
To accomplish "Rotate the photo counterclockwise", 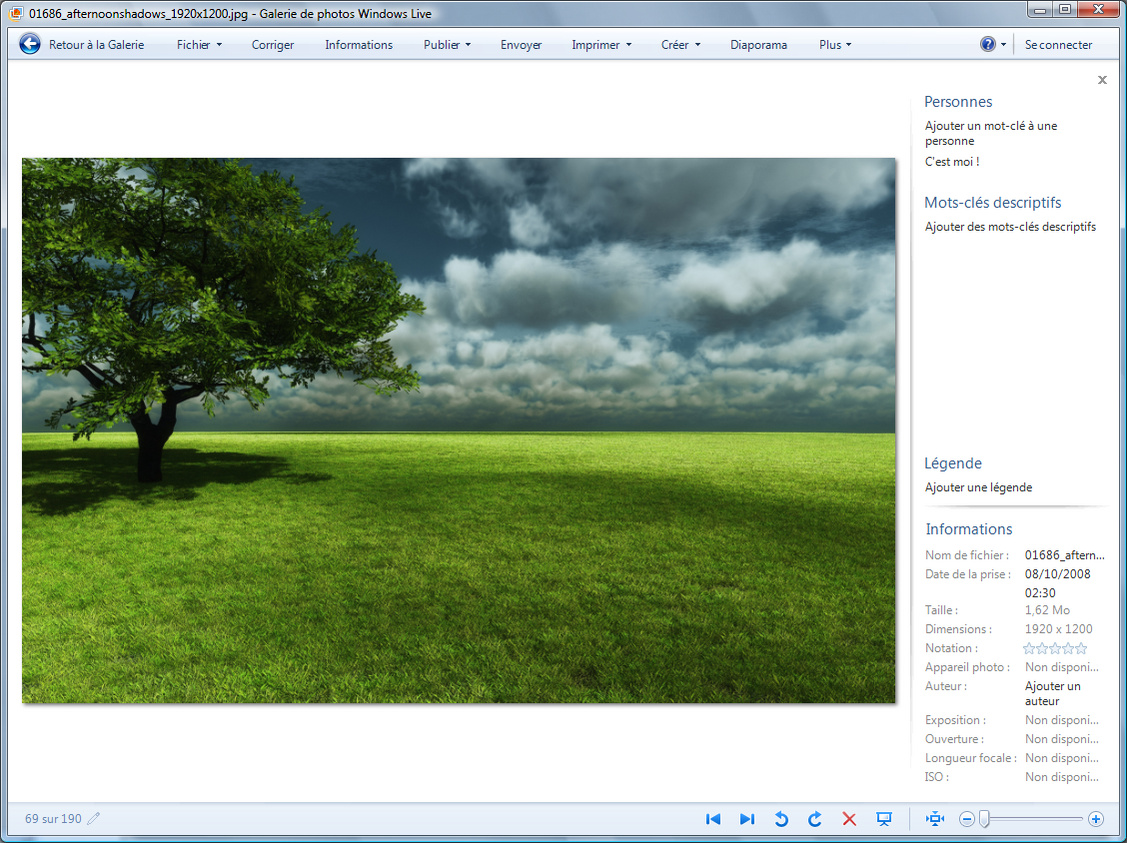I will [x=781, y=819].
